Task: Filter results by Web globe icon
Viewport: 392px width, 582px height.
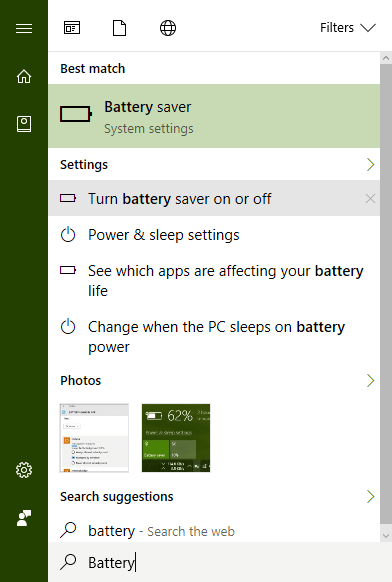Action: click(x=168, y=28)
